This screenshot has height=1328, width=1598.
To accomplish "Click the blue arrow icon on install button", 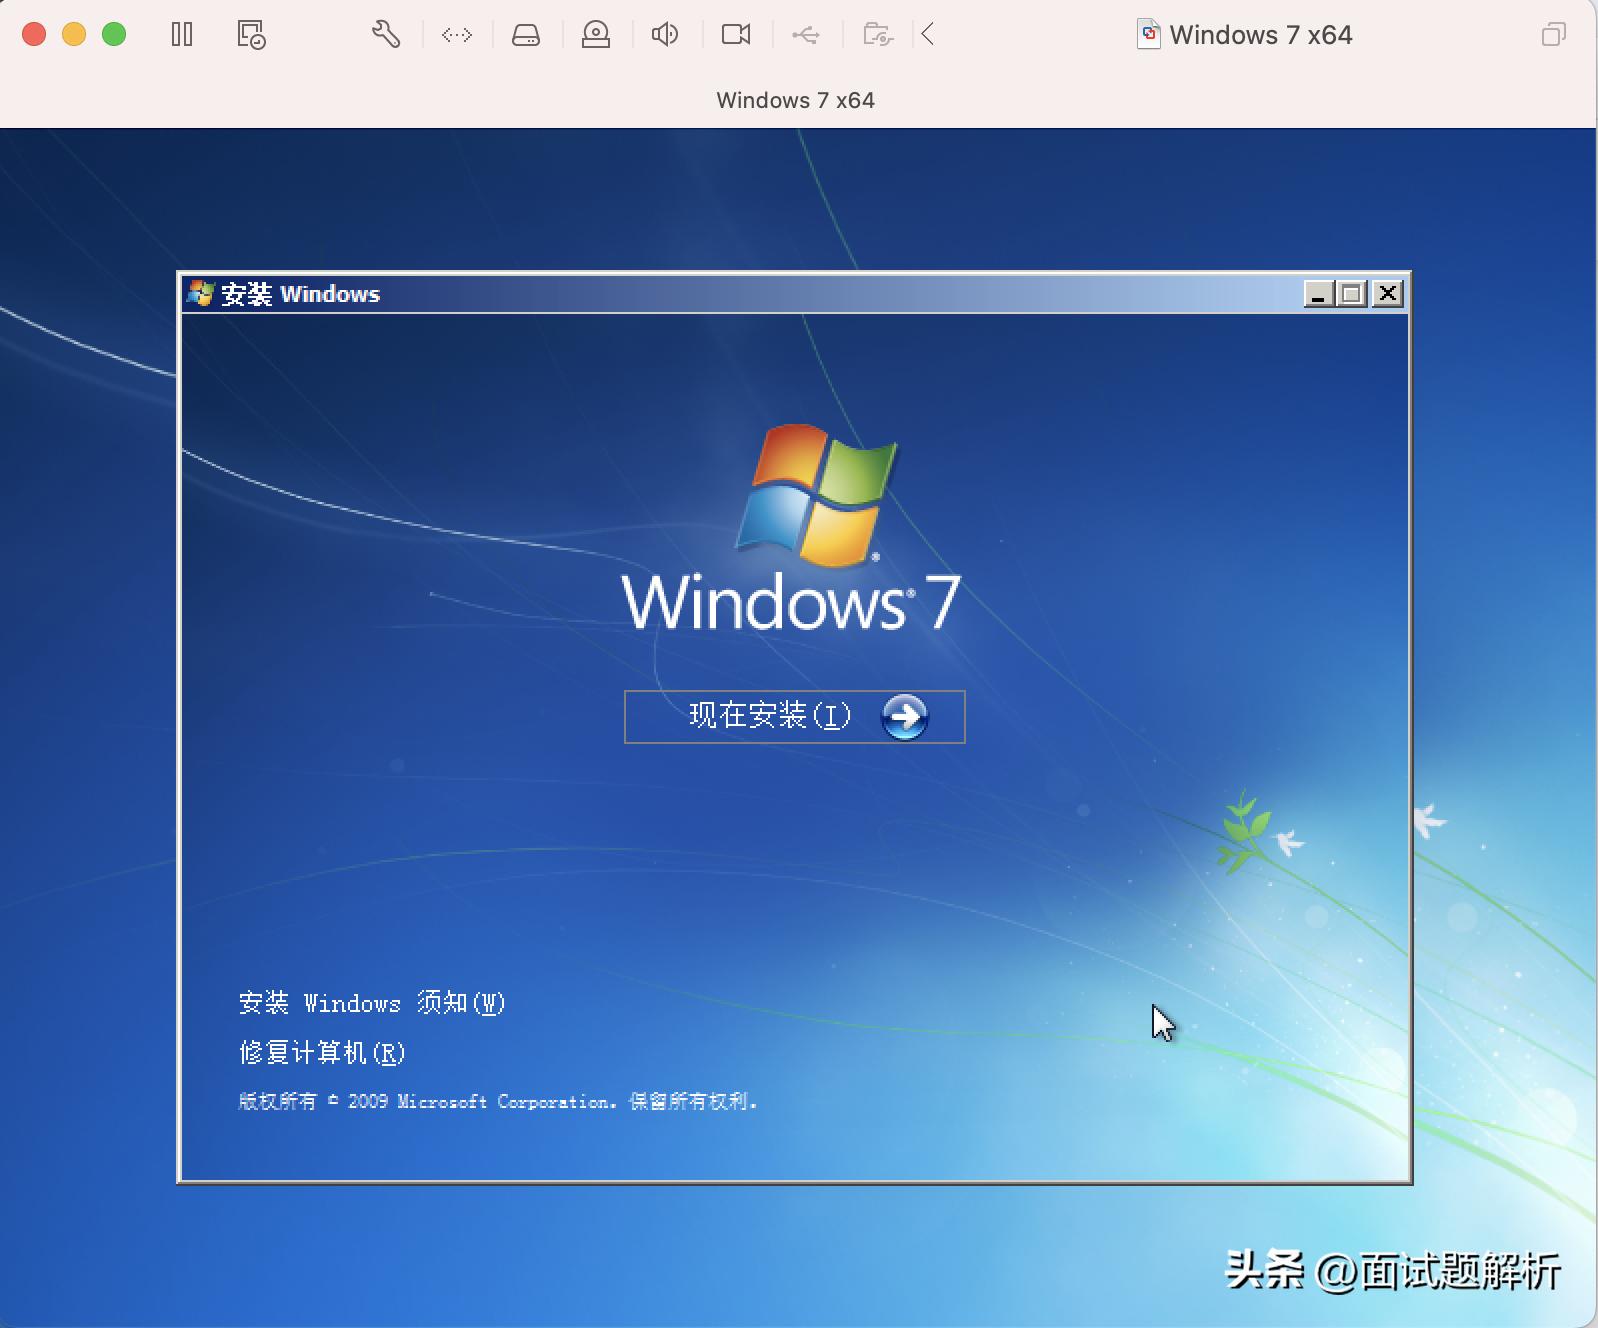I will 904,716.
